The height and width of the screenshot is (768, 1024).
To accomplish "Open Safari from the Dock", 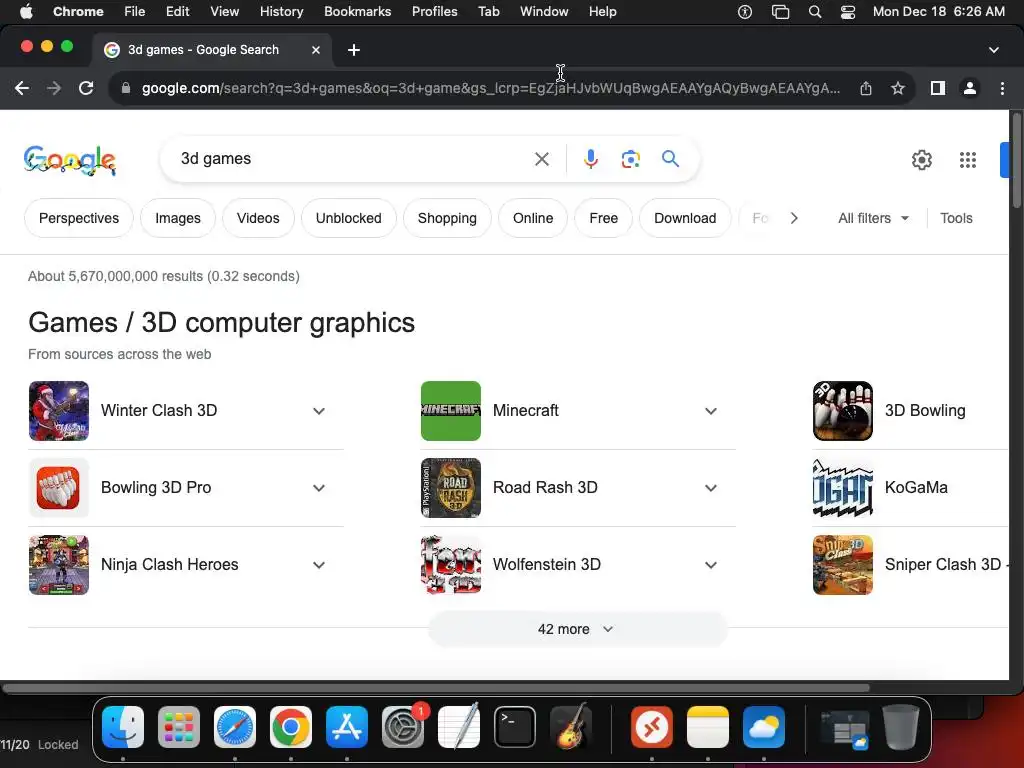I will pyautogui.click(x=235, y=727).
